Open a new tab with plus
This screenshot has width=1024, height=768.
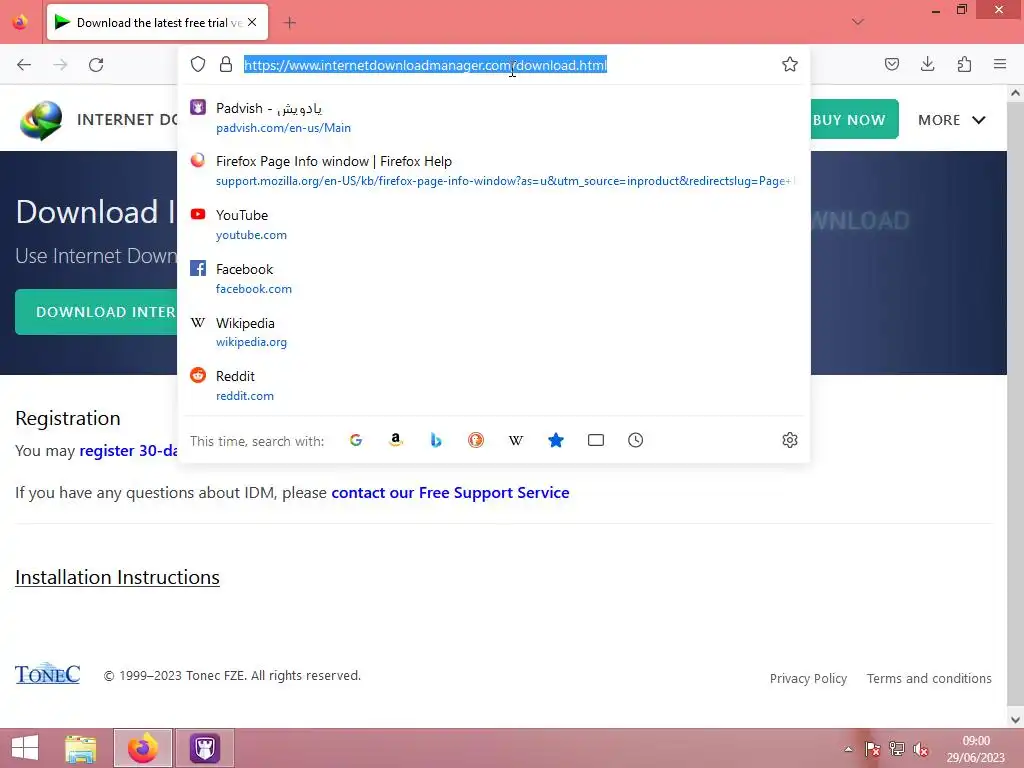(289, 23)
